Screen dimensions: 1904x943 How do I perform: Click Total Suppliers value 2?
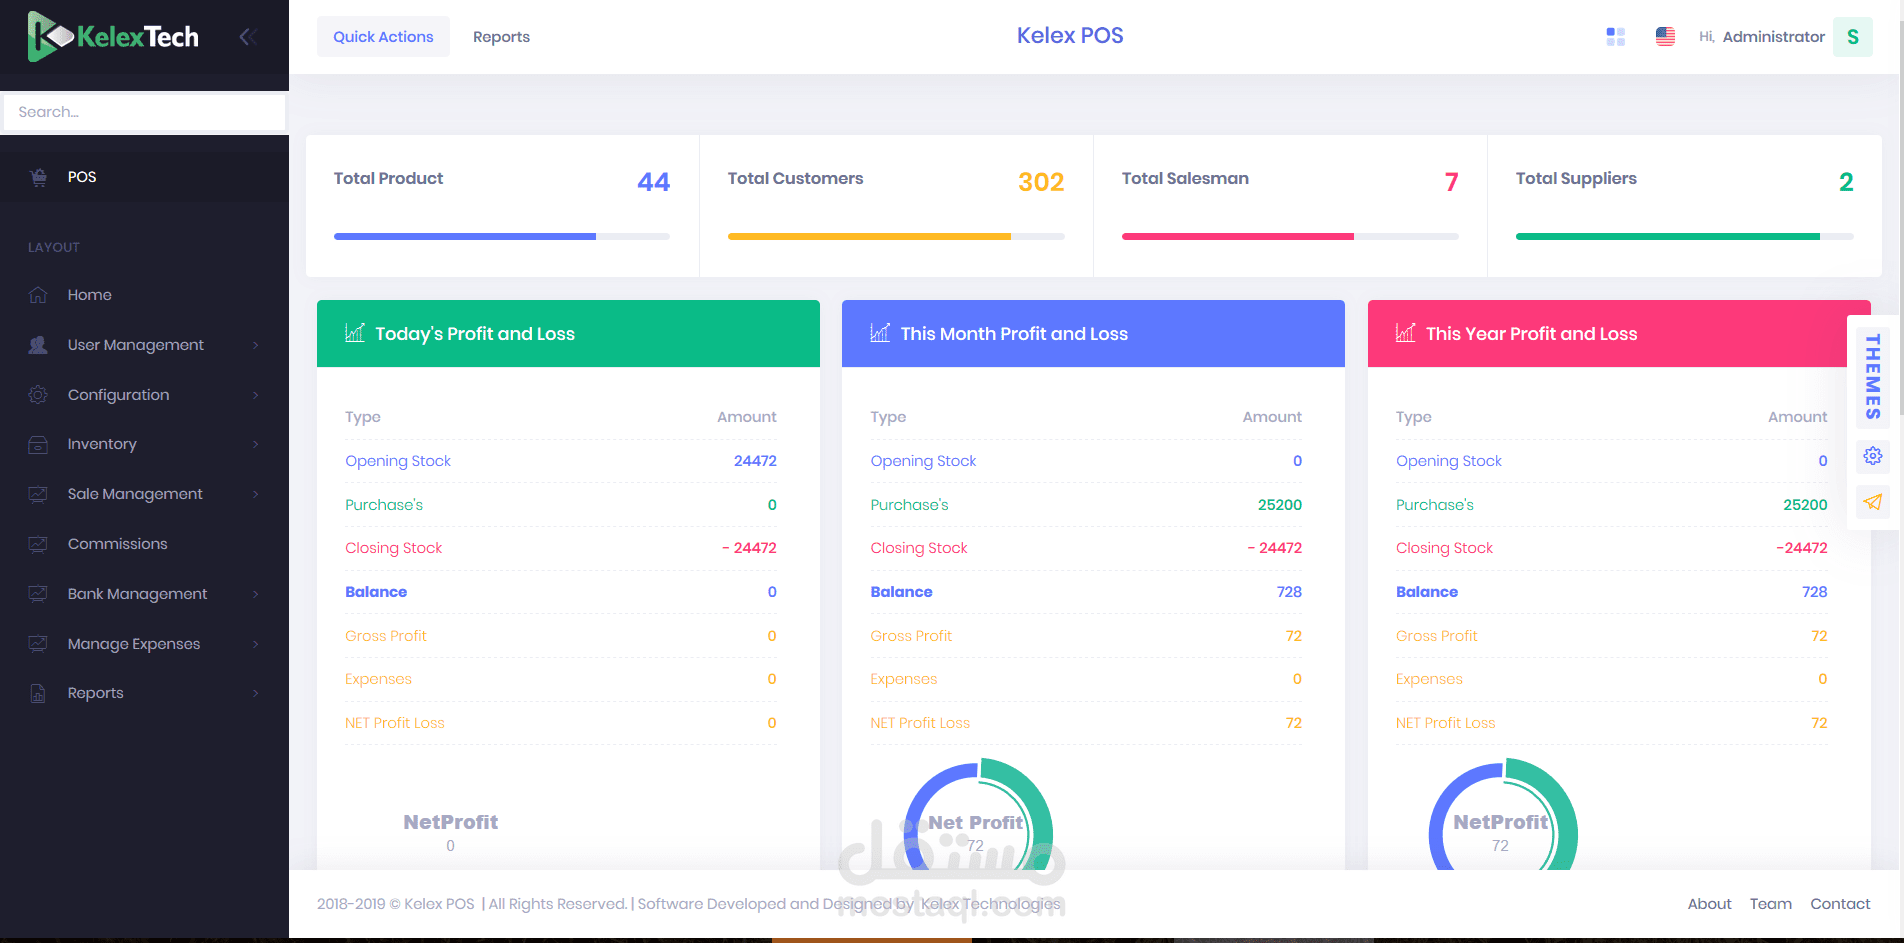[x=1846, y=182]
